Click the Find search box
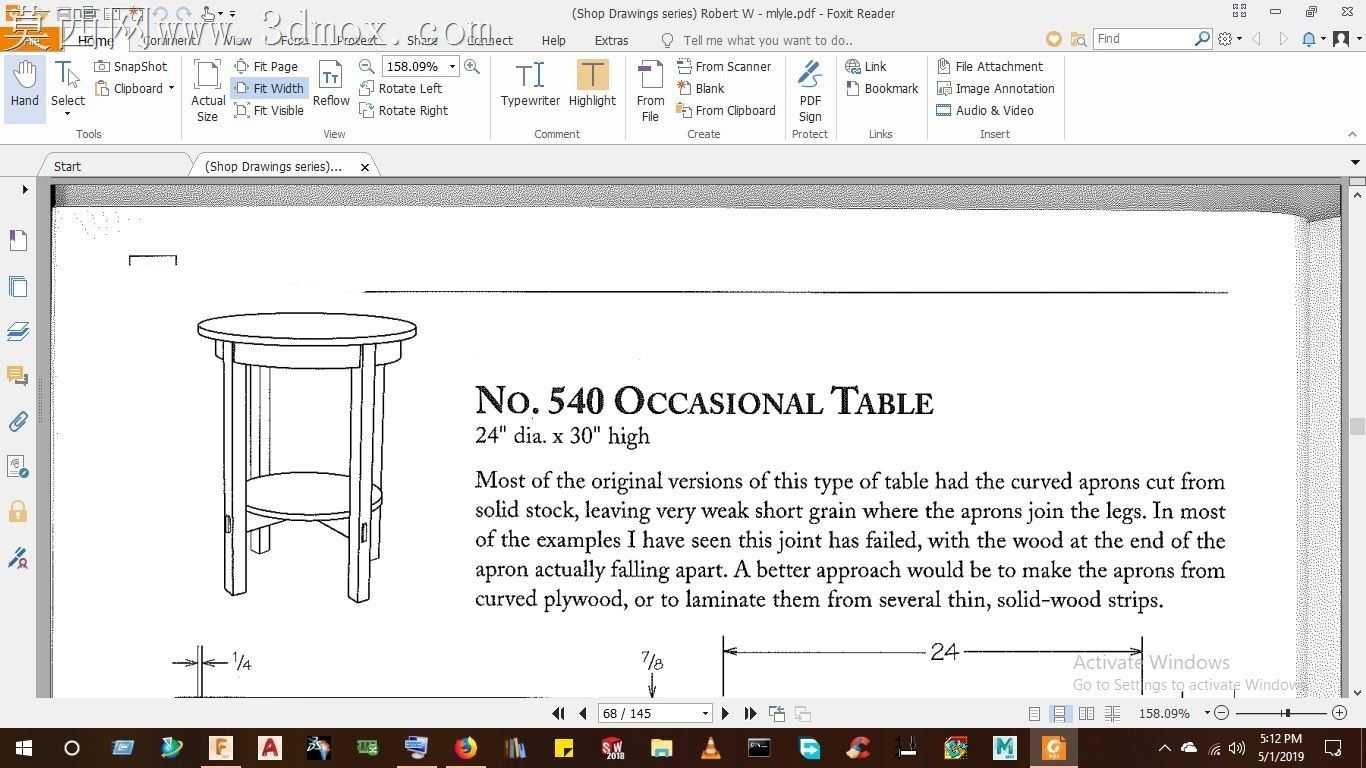The height and width of the screenshot is (768, 1366). click(x=1143, y=38)
